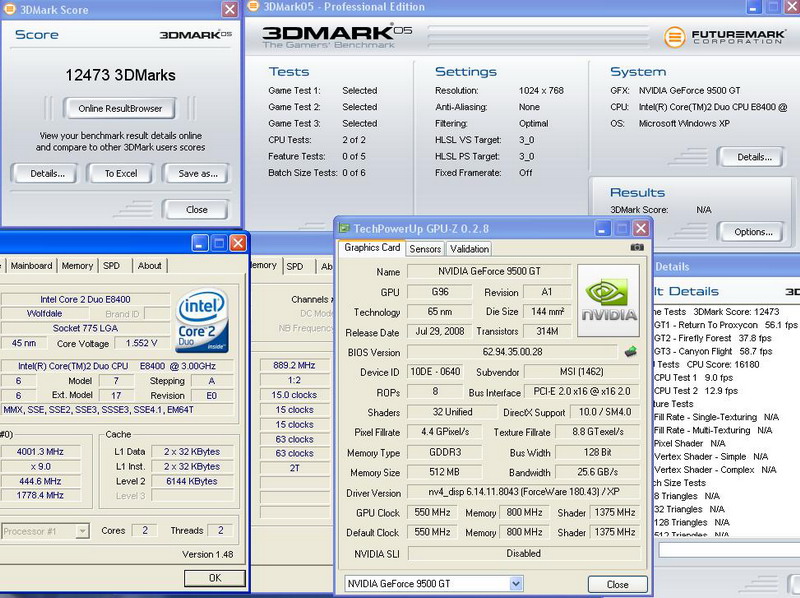Click the Close button in GPU-Z
800x598 pixels.
coord(617,584)
